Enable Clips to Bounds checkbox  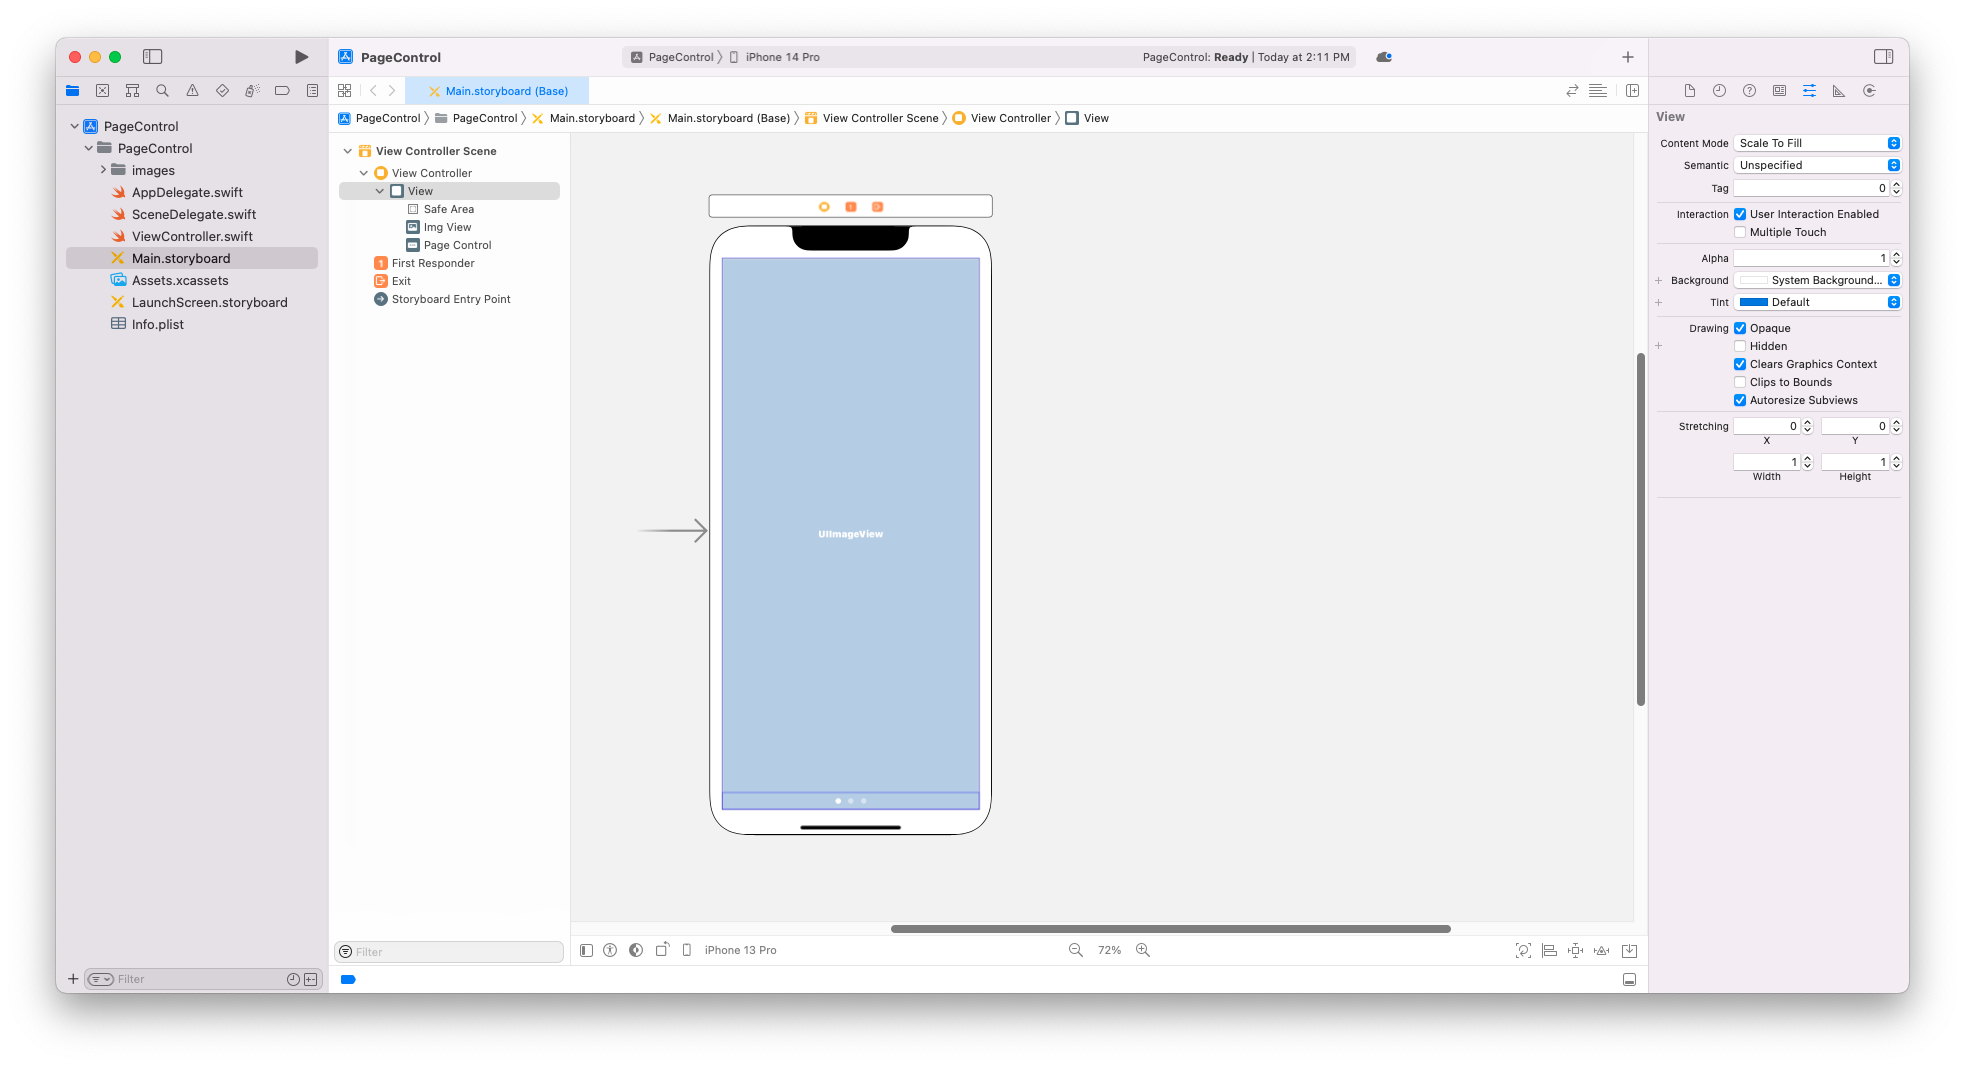pyautogui.click(x=1740, y=382)
